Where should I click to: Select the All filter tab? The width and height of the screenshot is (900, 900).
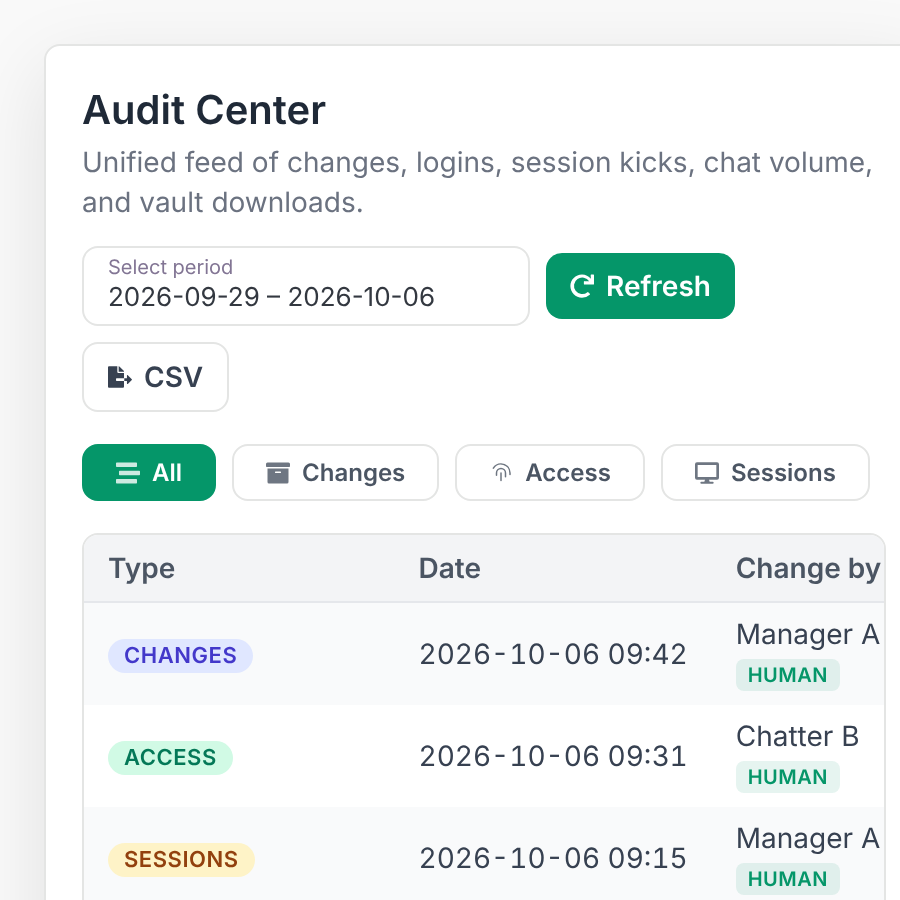point(149,472)
